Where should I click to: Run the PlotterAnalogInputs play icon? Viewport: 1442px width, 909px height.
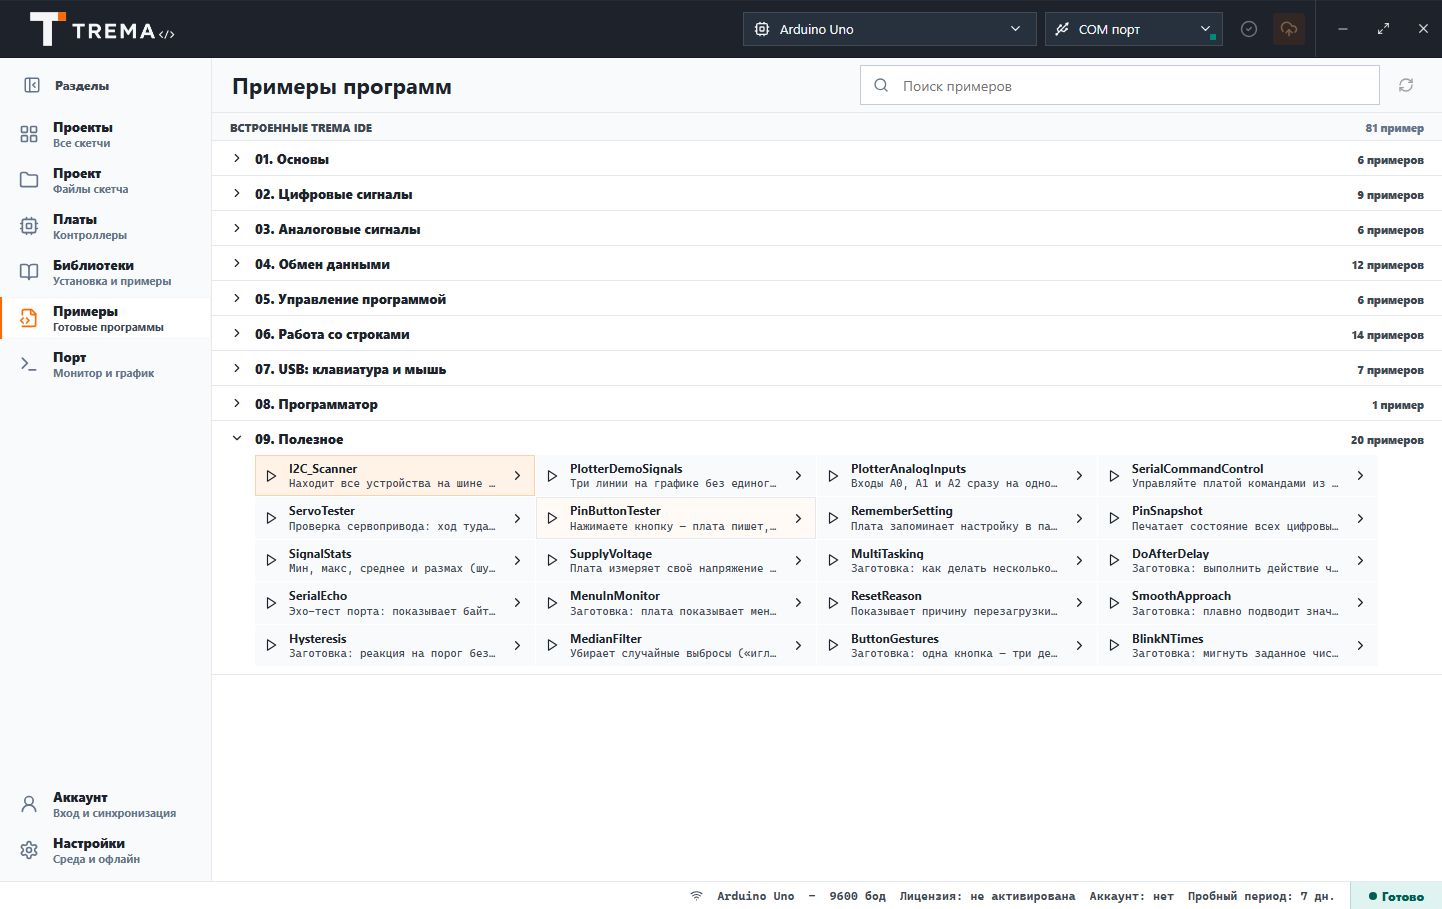(x=833, y=476)
